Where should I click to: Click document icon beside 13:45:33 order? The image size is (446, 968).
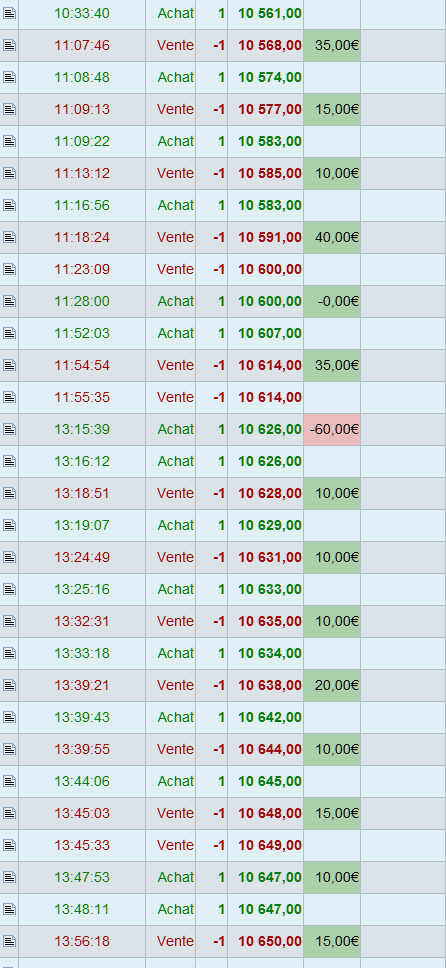pos(9,845)
